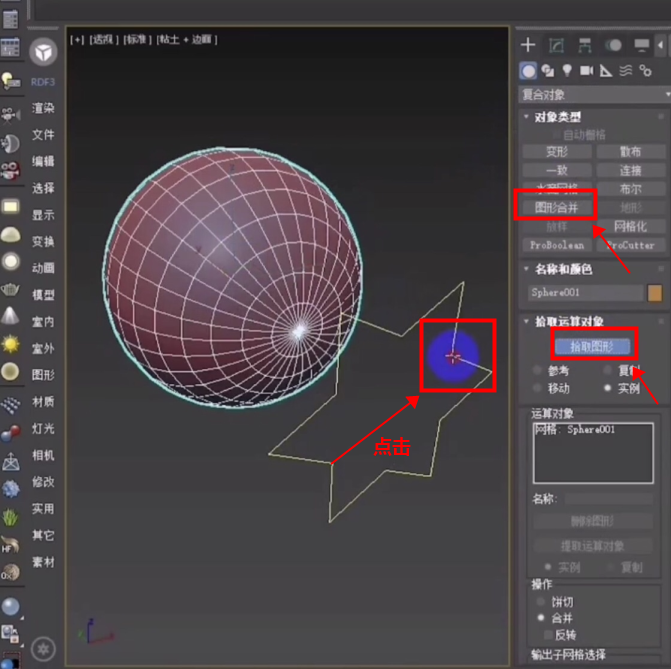671x669 pixels.
Task: Click the RDF3 plugin logo icon
Action: point(43,53)
